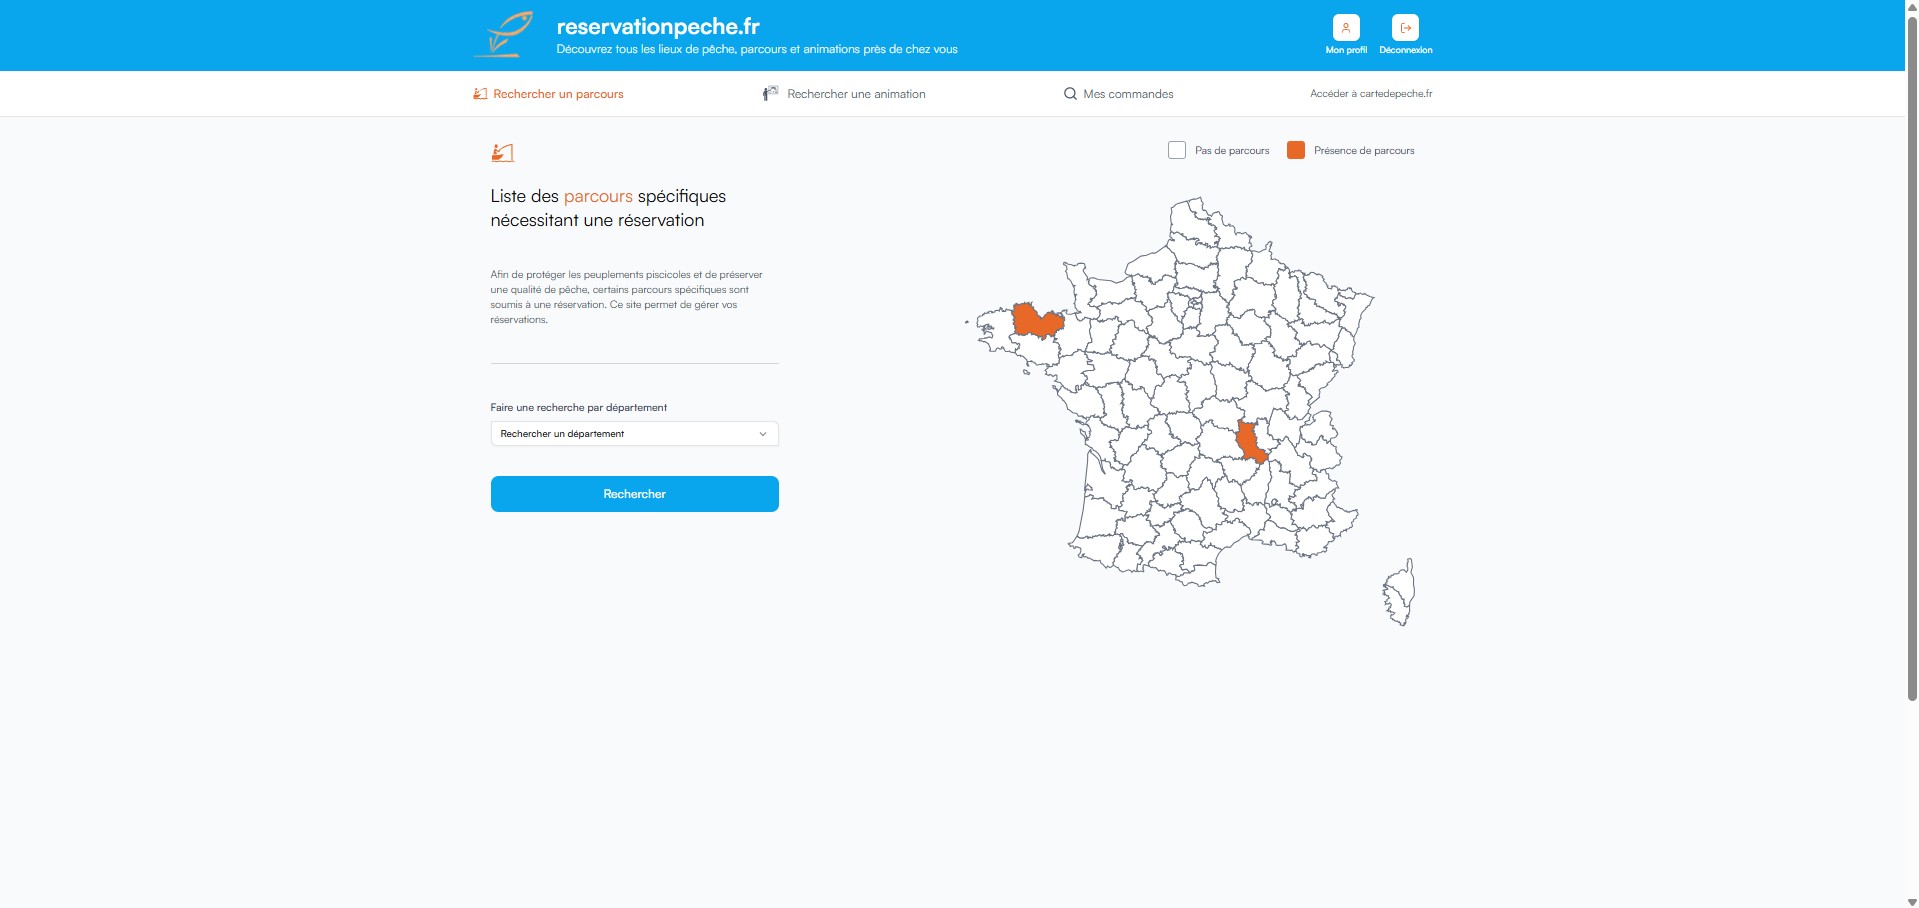The image size is (1919, 908).
Task: Click the animation icon beside Rechercher une animation
Action: (770, 93)
